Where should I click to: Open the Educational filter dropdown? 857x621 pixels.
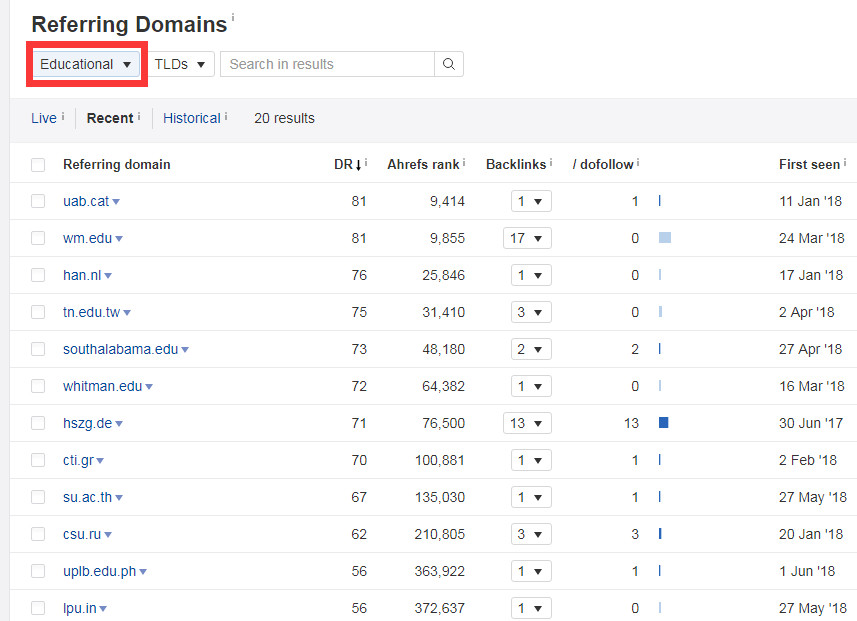pyautogui.click(x=86, y=64)
